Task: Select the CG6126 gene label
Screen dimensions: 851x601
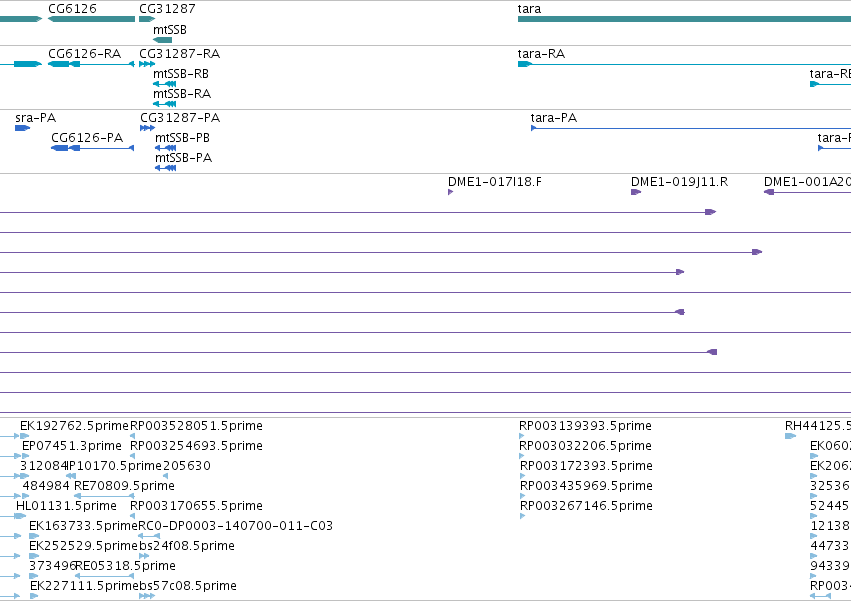Action: 72,9
